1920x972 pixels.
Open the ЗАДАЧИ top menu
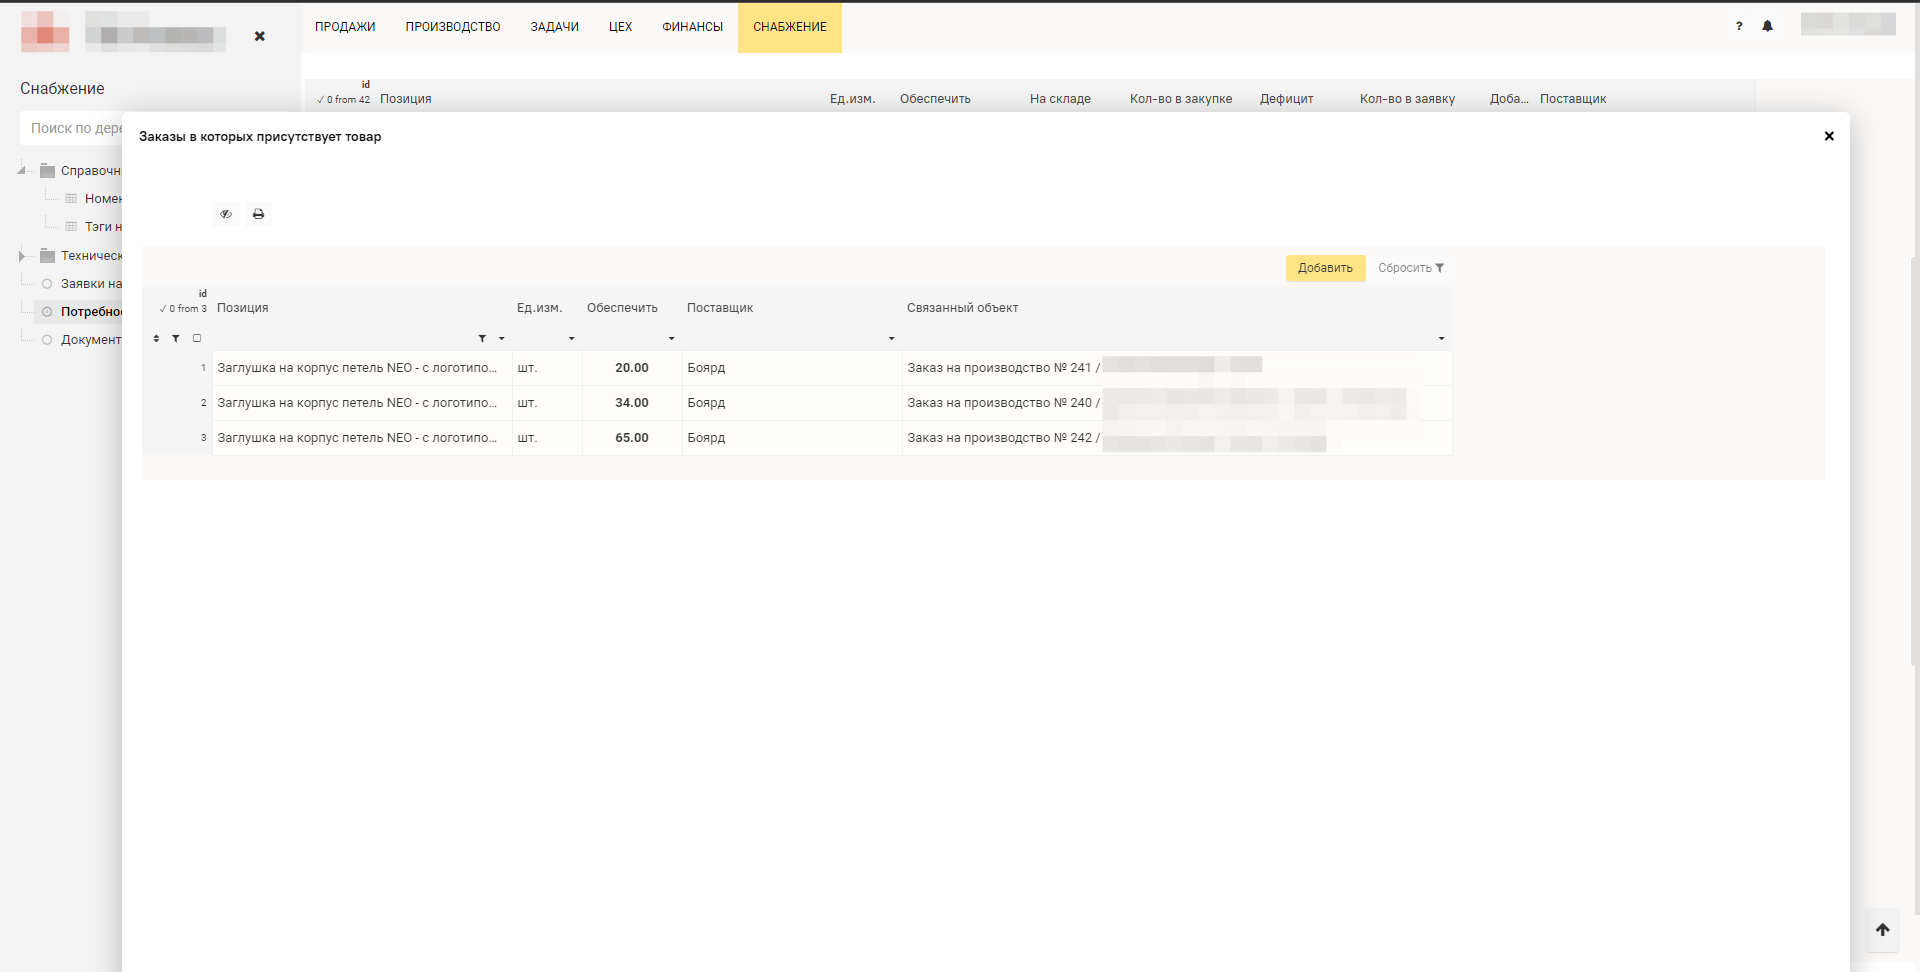[555, 27]
